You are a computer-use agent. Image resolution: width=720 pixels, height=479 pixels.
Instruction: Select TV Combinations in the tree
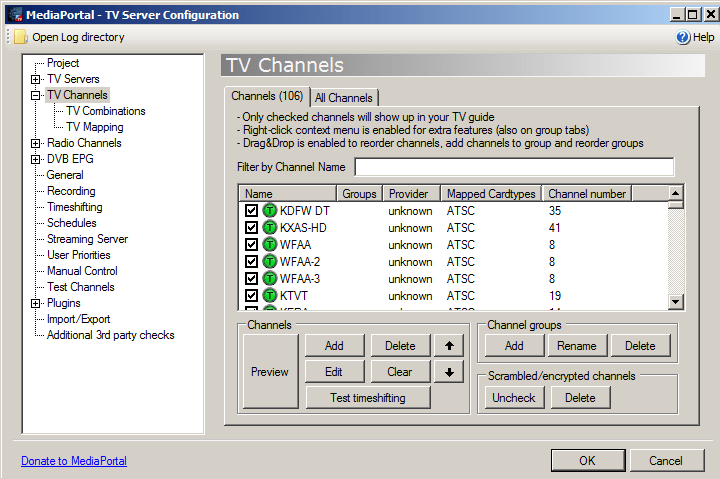[106, 111]
